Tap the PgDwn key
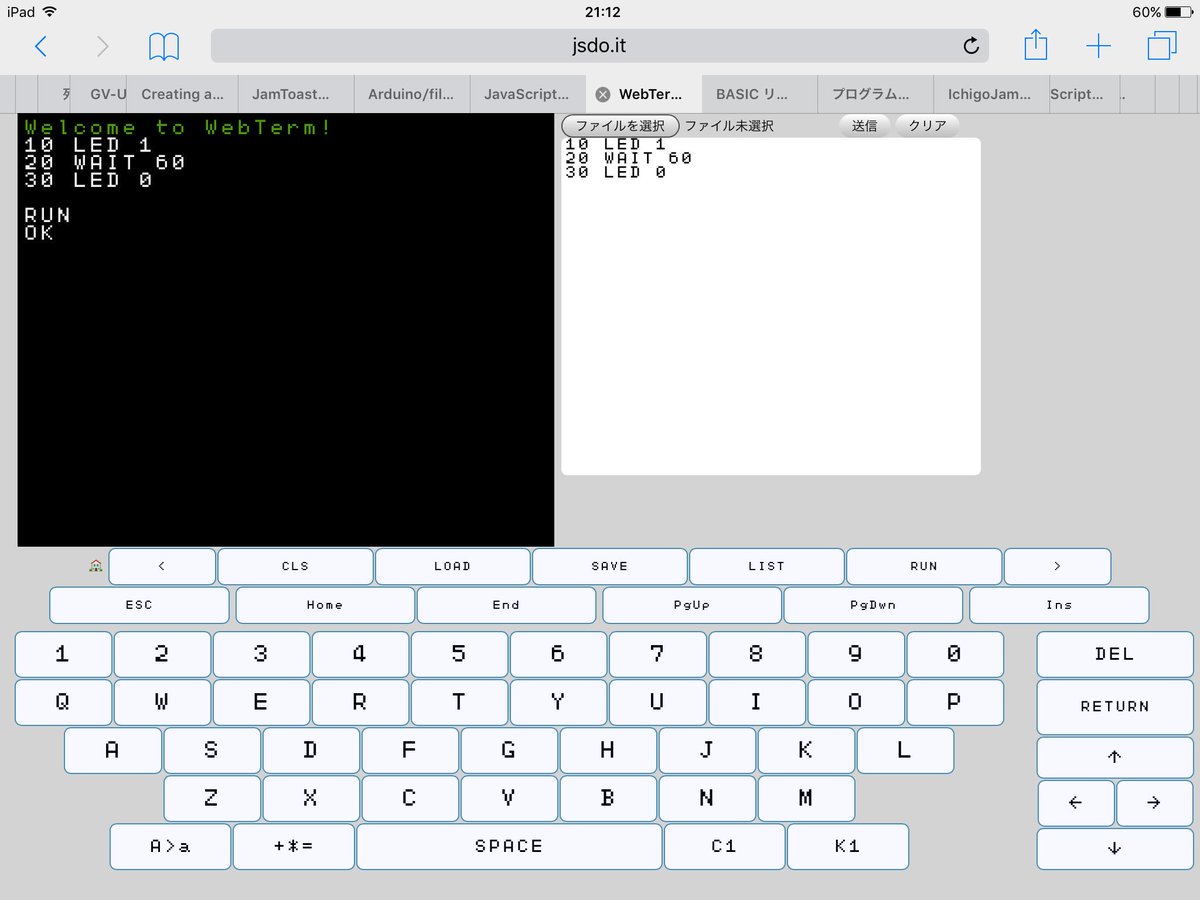 (873, 605)
